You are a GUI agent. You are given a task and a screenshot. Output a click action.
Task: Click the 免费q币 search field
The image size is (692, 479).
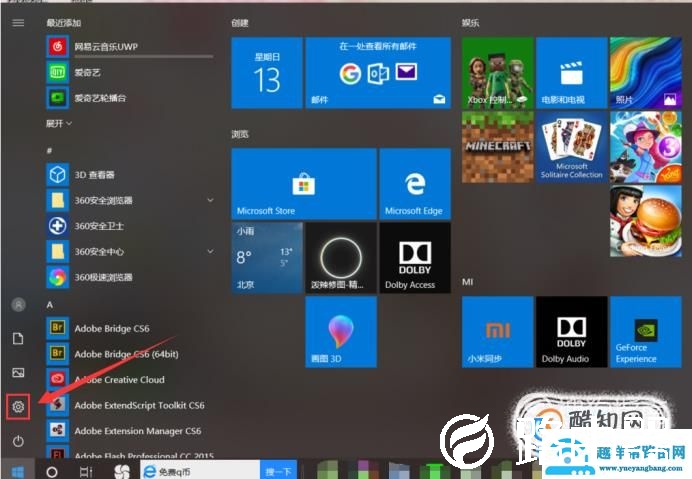(x=200, y=471)
